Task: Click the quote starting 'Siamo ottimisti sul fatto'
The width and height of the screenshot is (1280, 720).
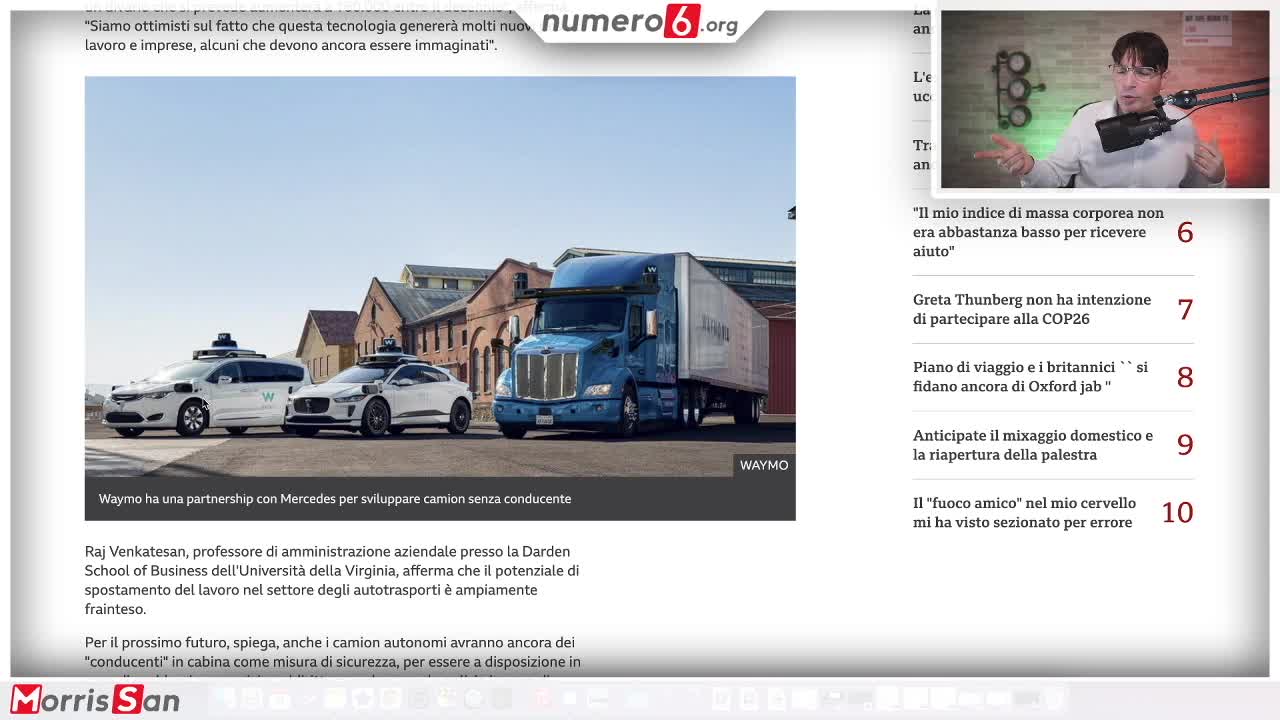Action: (x=310, y=36)
